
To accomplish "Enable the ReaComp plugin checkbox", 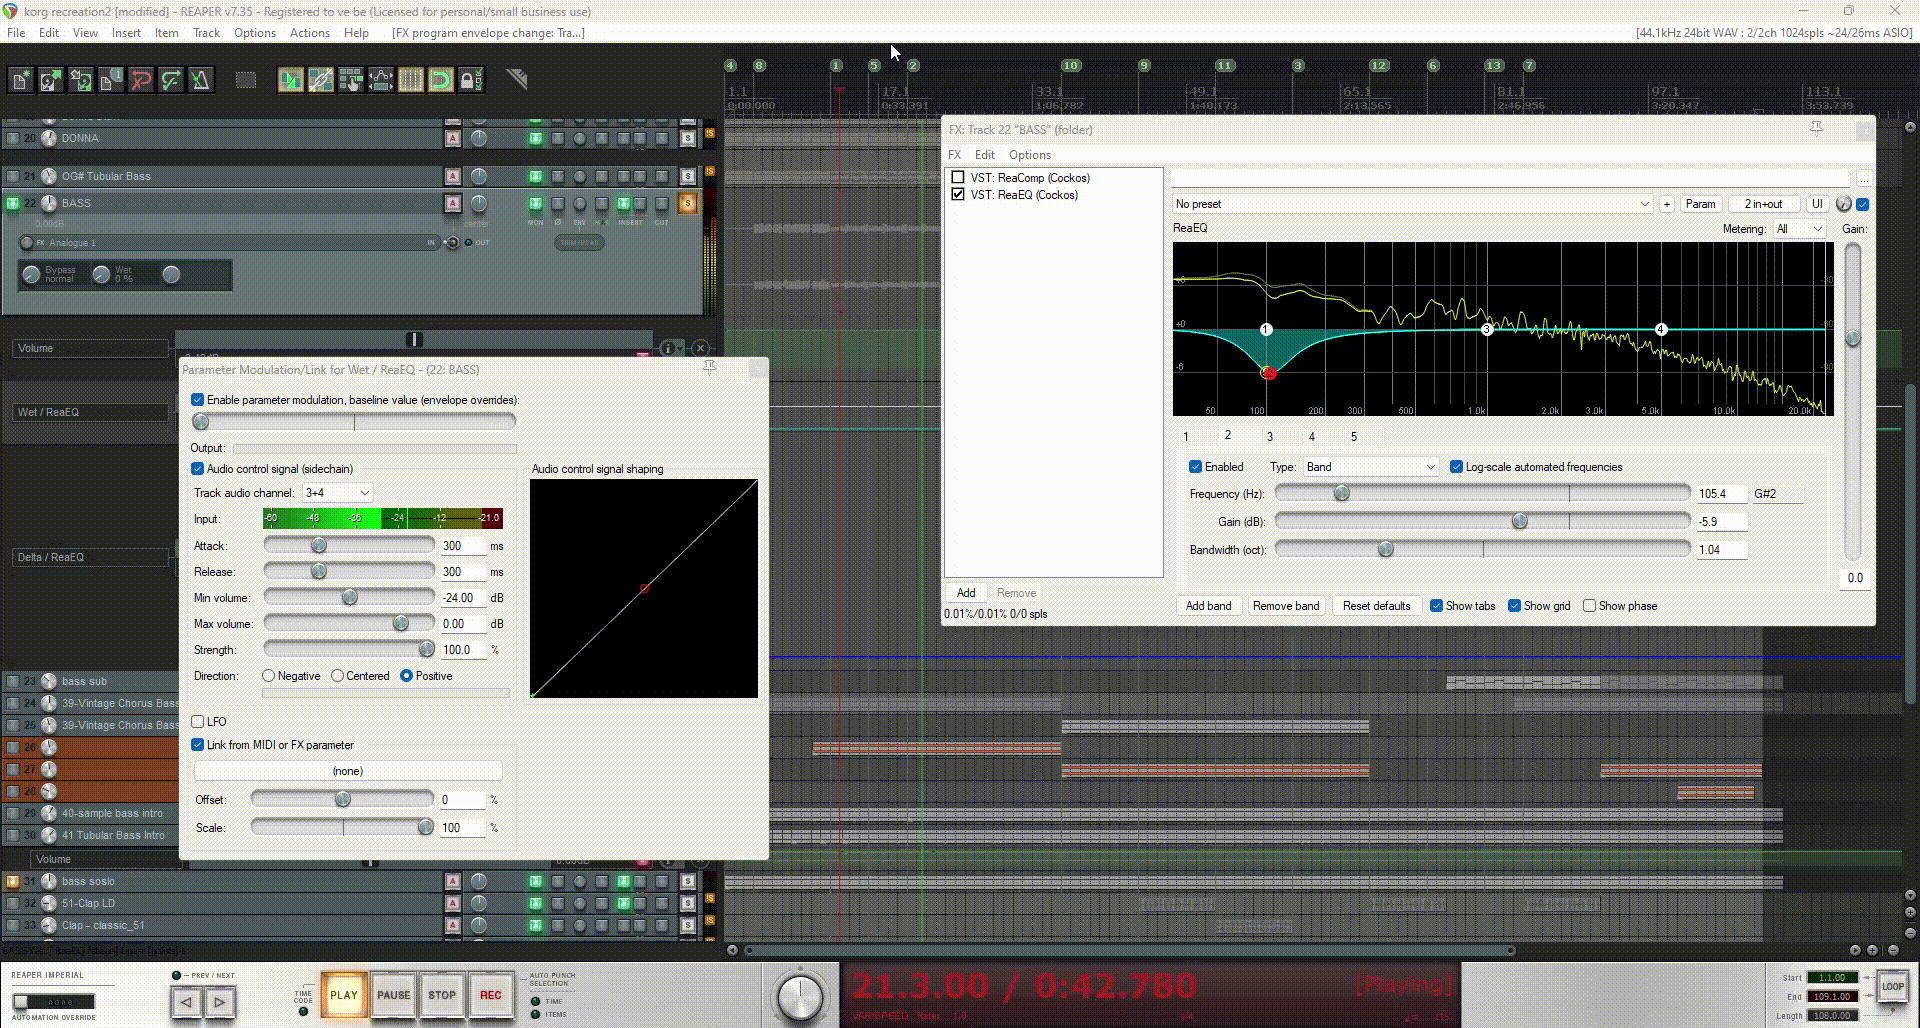I will [x=958, y=178].
